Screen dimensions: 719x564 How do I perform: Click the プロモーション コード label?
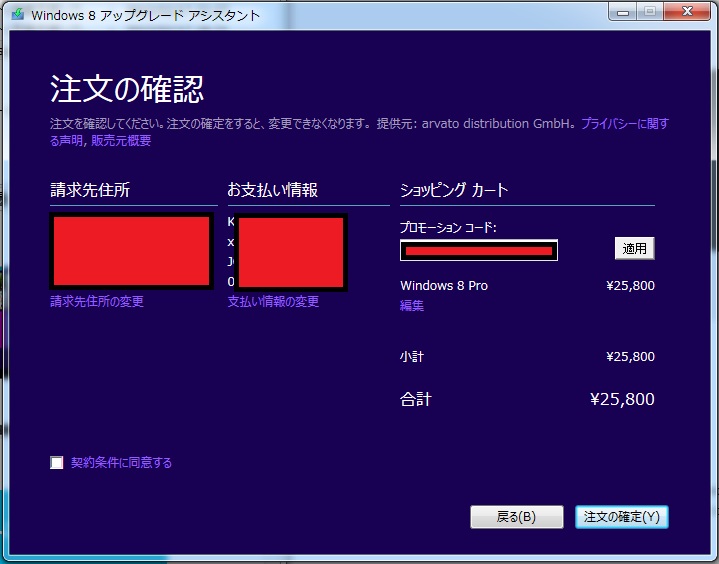pos(448,227)
